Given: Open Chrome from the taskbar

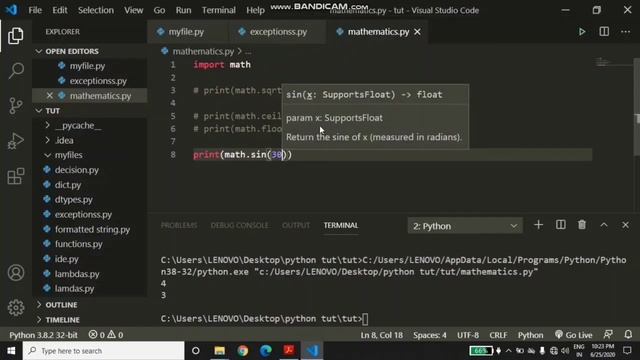Looking at the screenshot, I should click(242, 351).
